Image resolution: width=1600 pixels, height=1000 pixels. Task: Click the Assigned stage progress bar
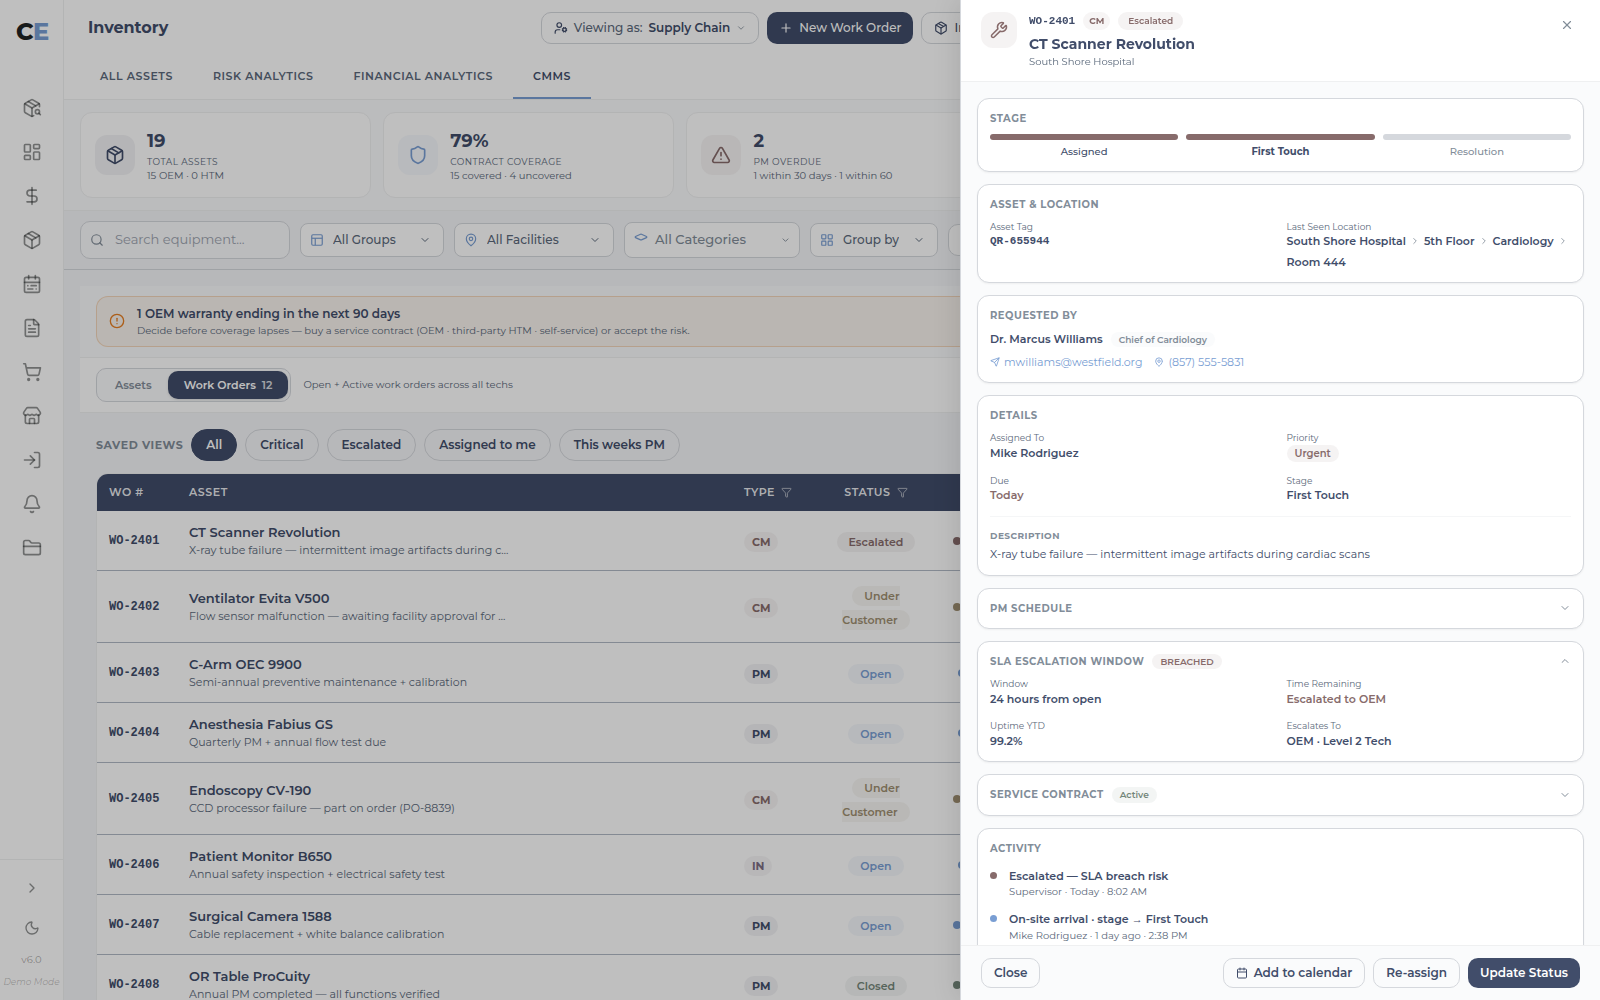(1084, 137)
